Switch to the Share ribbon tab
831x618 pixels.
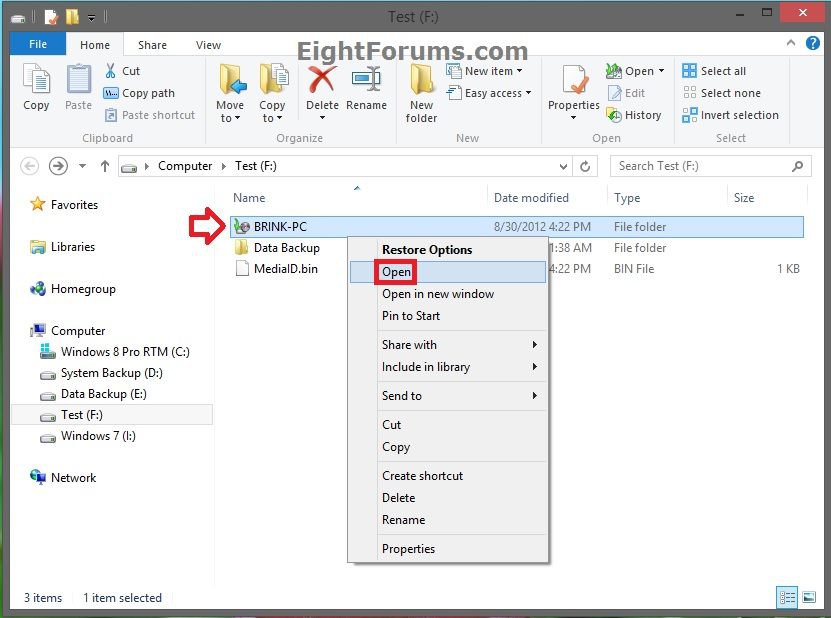pos(152,45)
